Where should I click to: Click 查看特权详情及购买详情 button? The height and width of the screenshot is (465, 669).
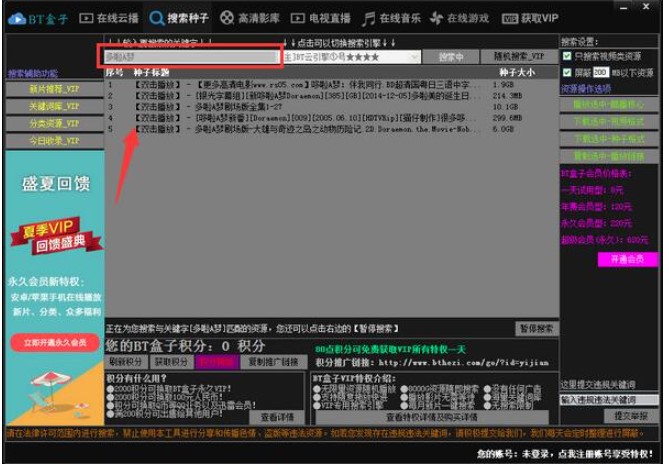click(x=431, y=417)
